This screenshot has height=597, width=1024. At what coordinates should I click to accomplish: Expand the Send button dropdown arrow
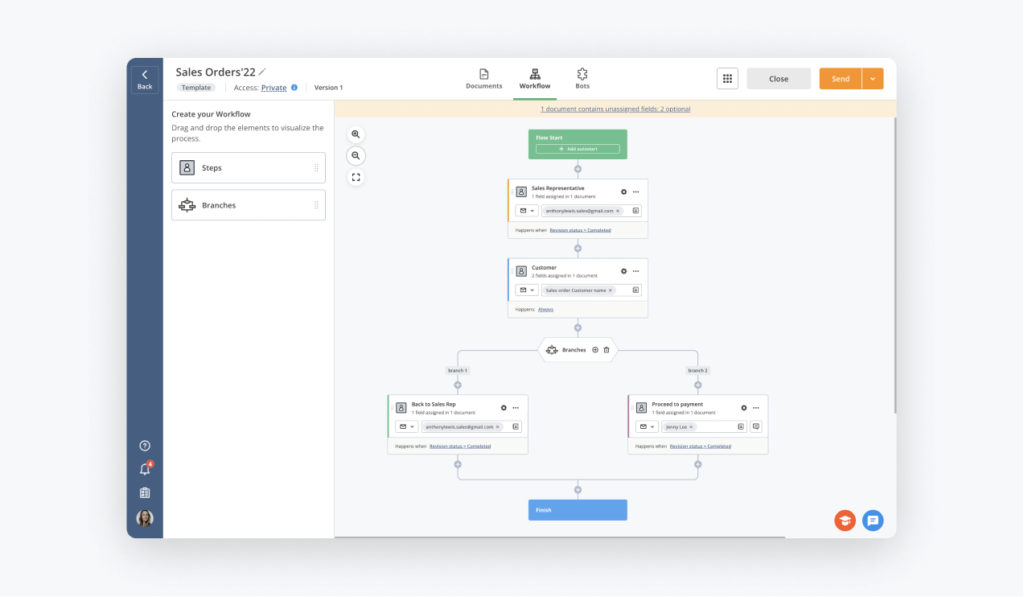(873, 79)
